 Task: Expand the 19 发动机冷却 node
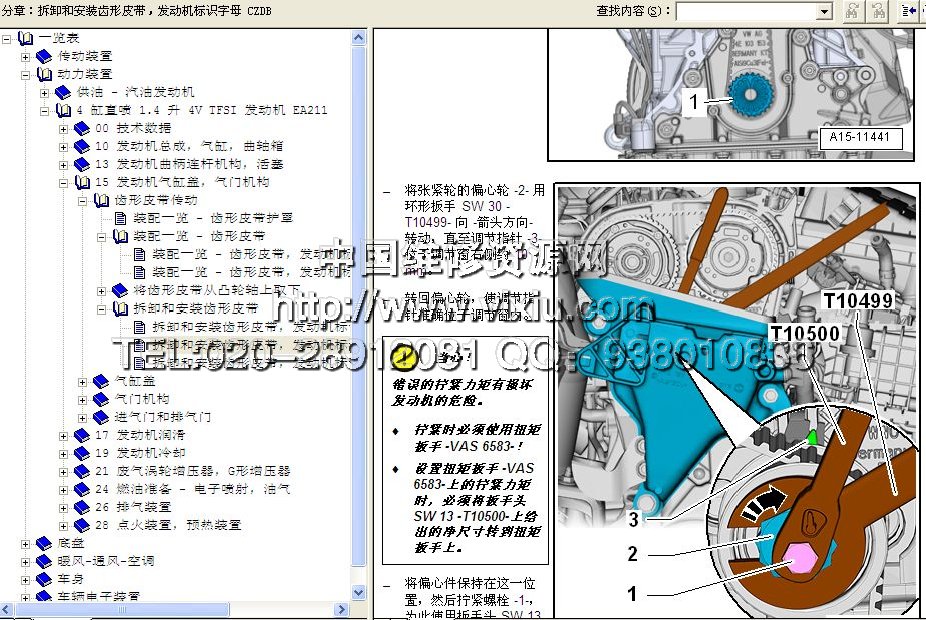point(64,453)
